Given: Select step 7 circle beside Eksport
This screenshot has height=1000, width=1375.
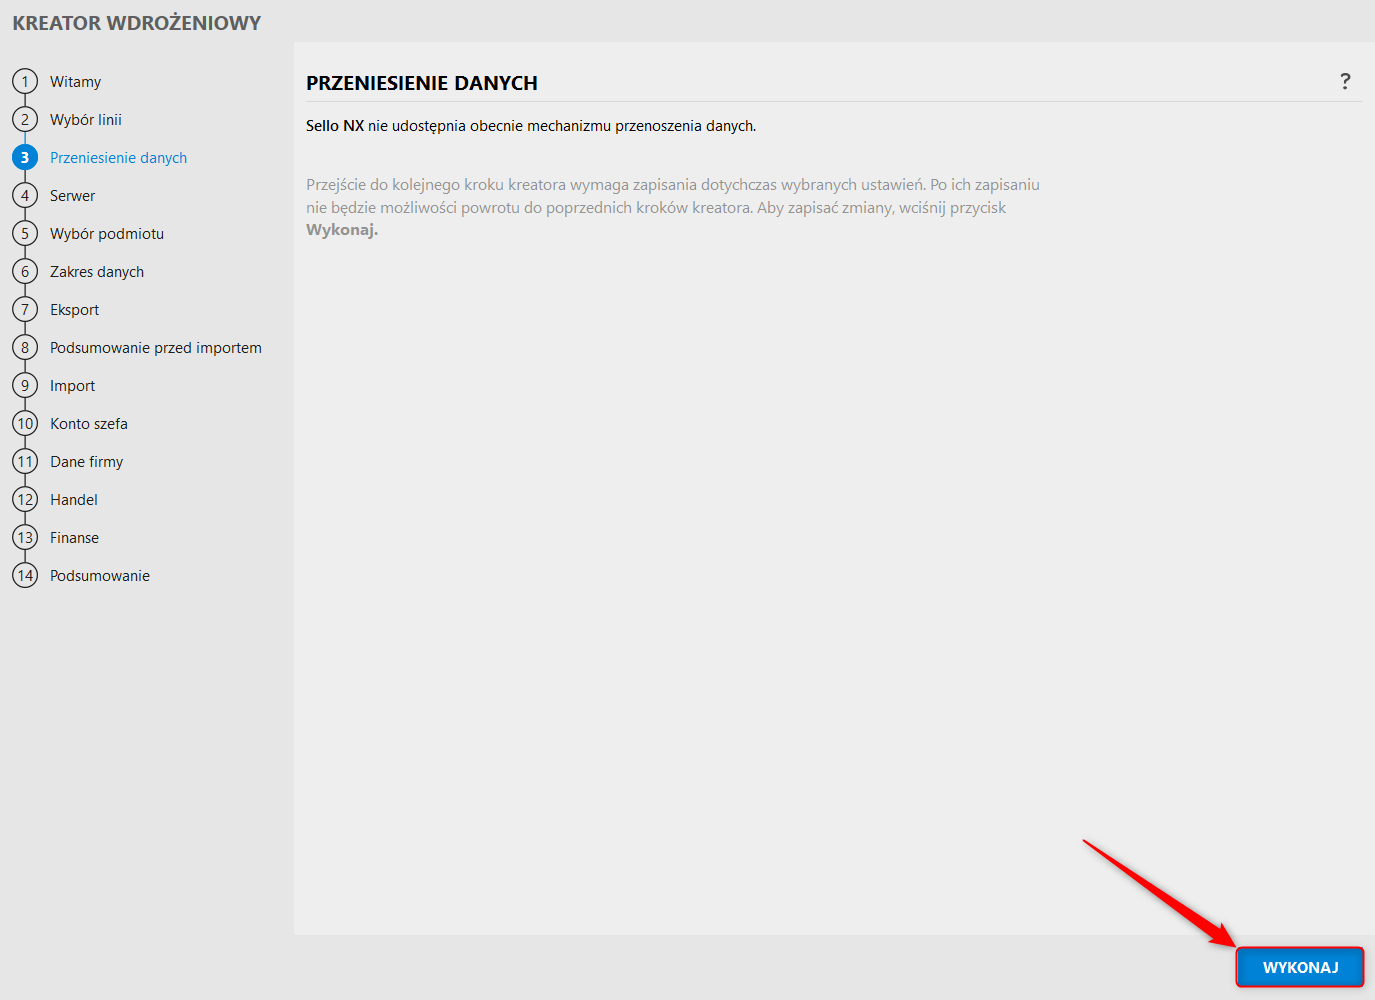Looking at the screenshot, I should point(25,309).
